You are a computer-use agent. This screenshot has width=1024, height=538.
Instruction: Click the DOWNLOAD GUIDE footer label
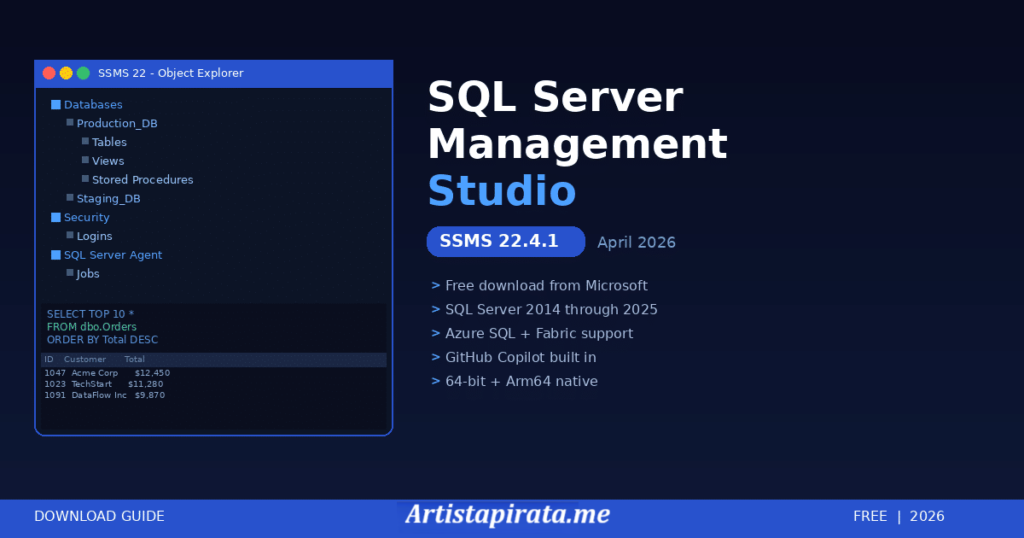tap(99, 516)
